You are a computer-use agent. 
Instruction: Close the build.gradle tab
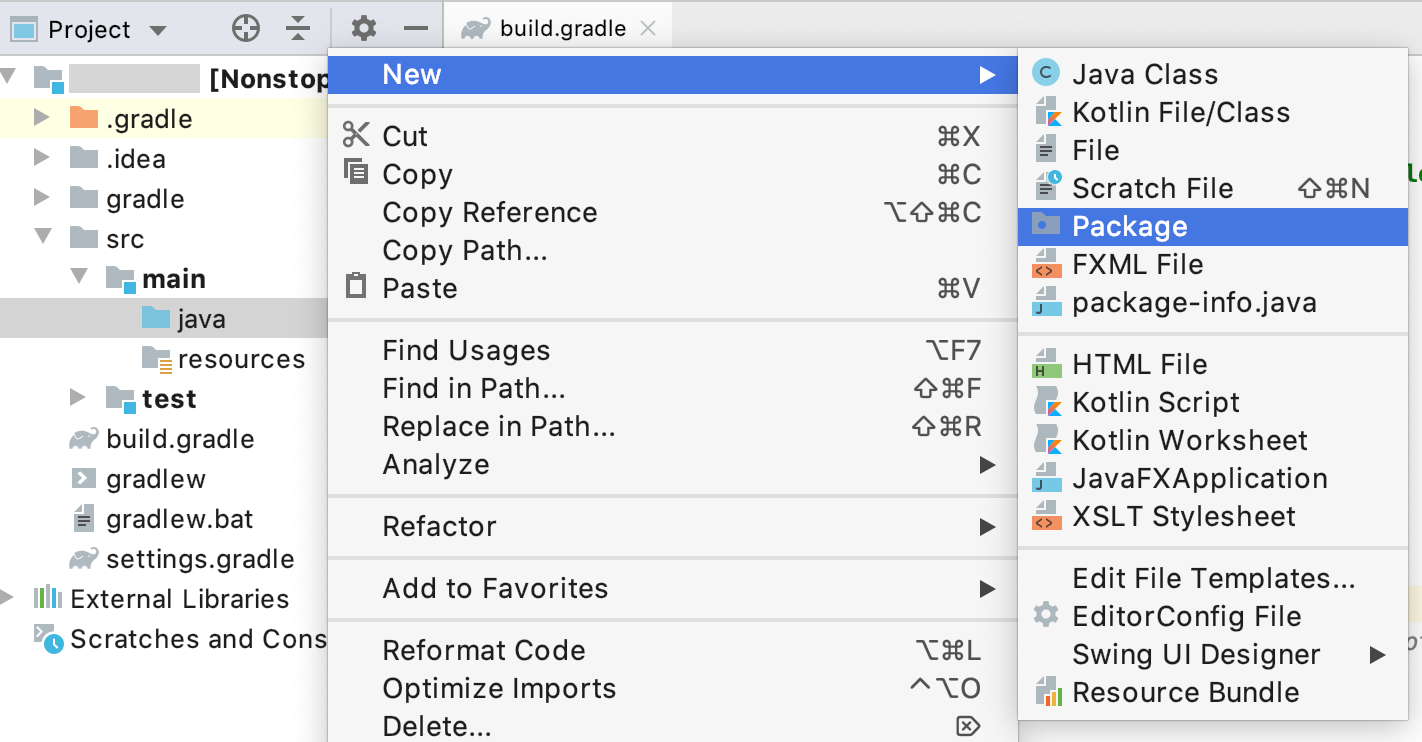coord(648,29)
